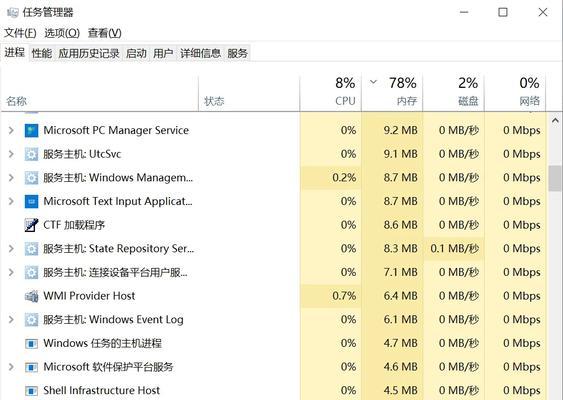The width and height of the screenshot is (563, 400).
Task: Expand 服务主机: Windows Event Log group
Action: [11, 320]
